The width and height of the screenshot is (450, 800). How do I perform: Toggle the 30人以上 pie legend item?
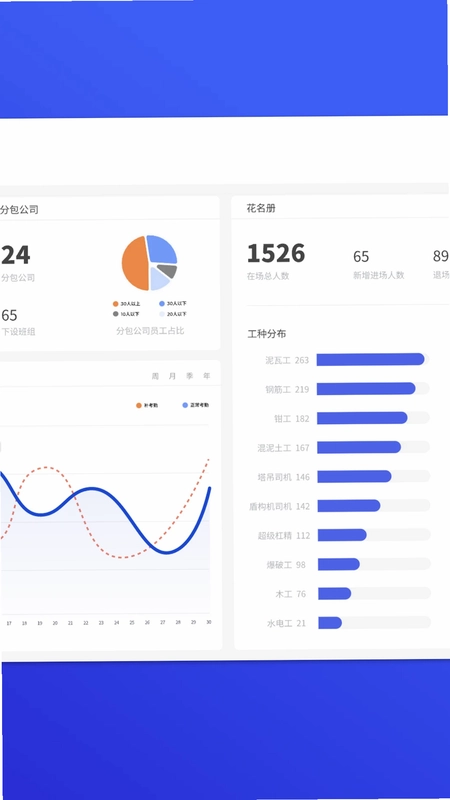[x=126, y=304]
